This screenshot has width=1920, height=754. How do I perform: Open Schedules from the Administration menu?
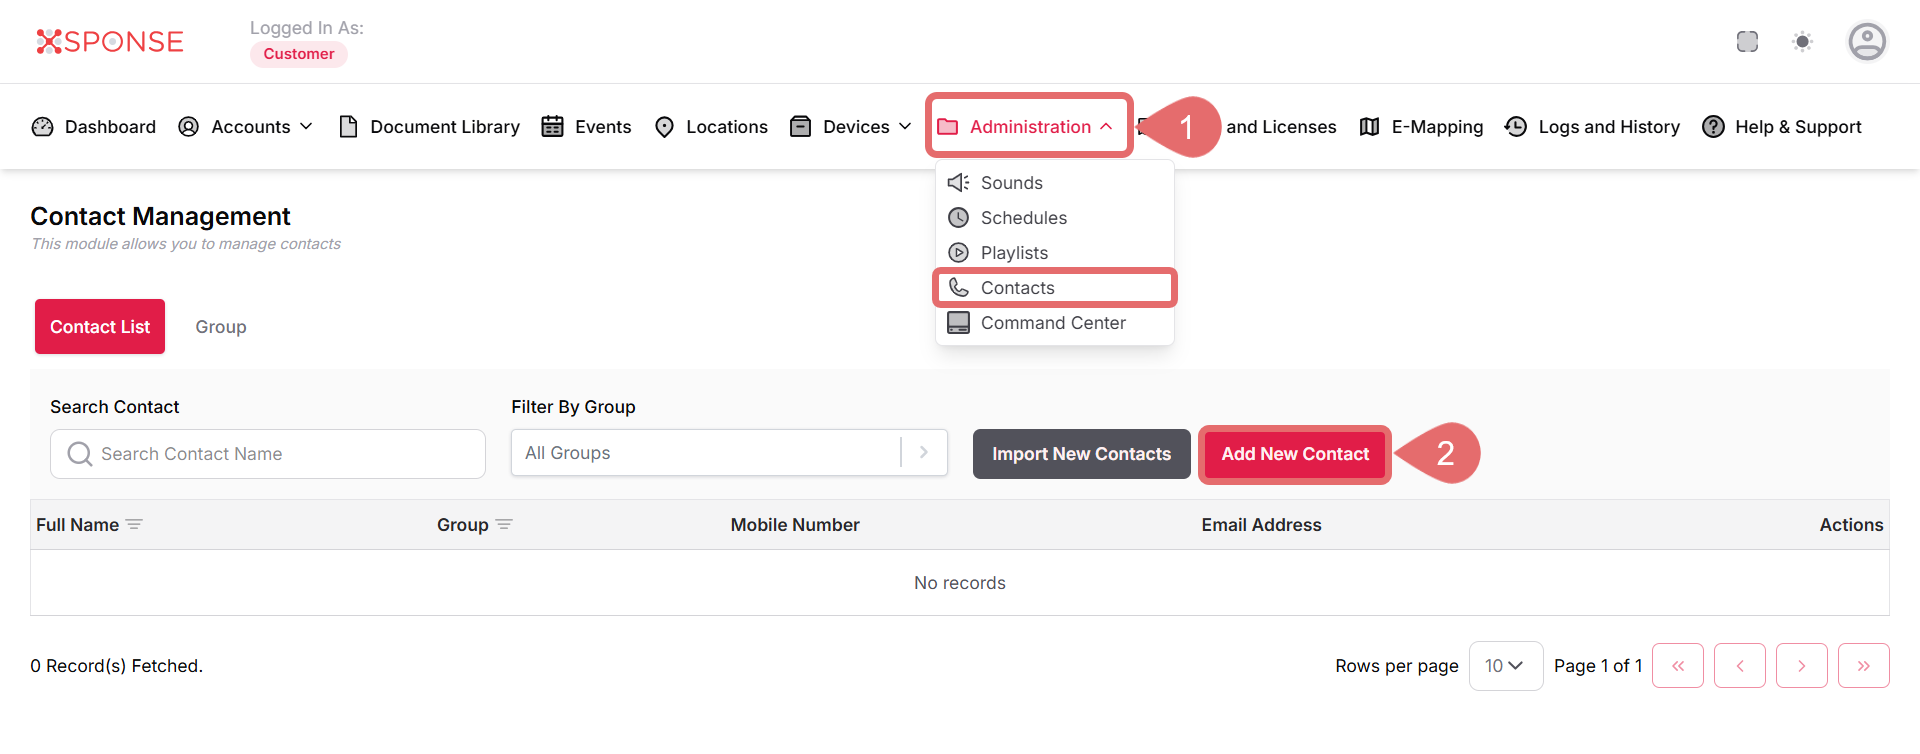(x=1023, y=218)
